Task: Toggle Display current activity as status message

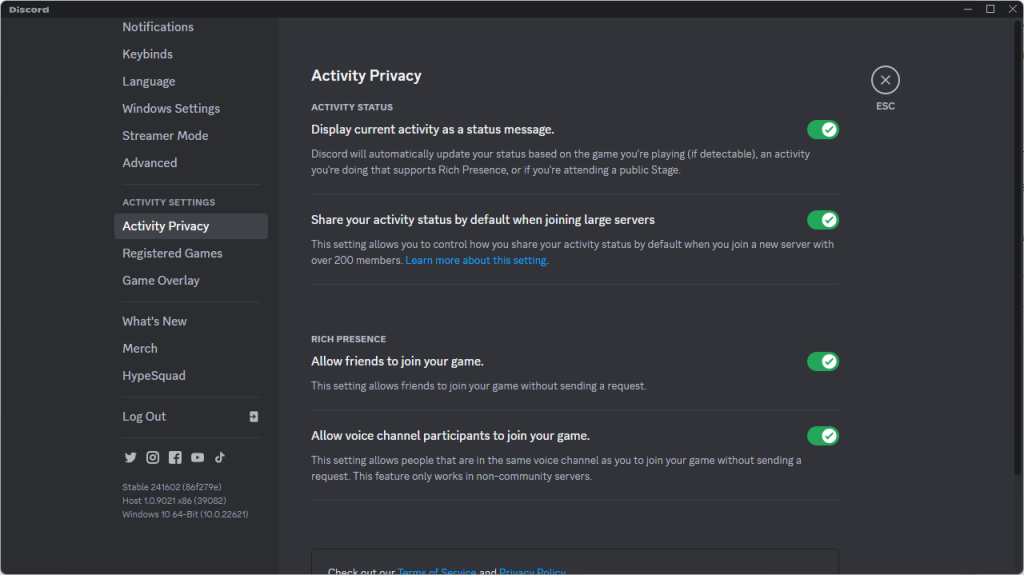Action: coord(823,129)
